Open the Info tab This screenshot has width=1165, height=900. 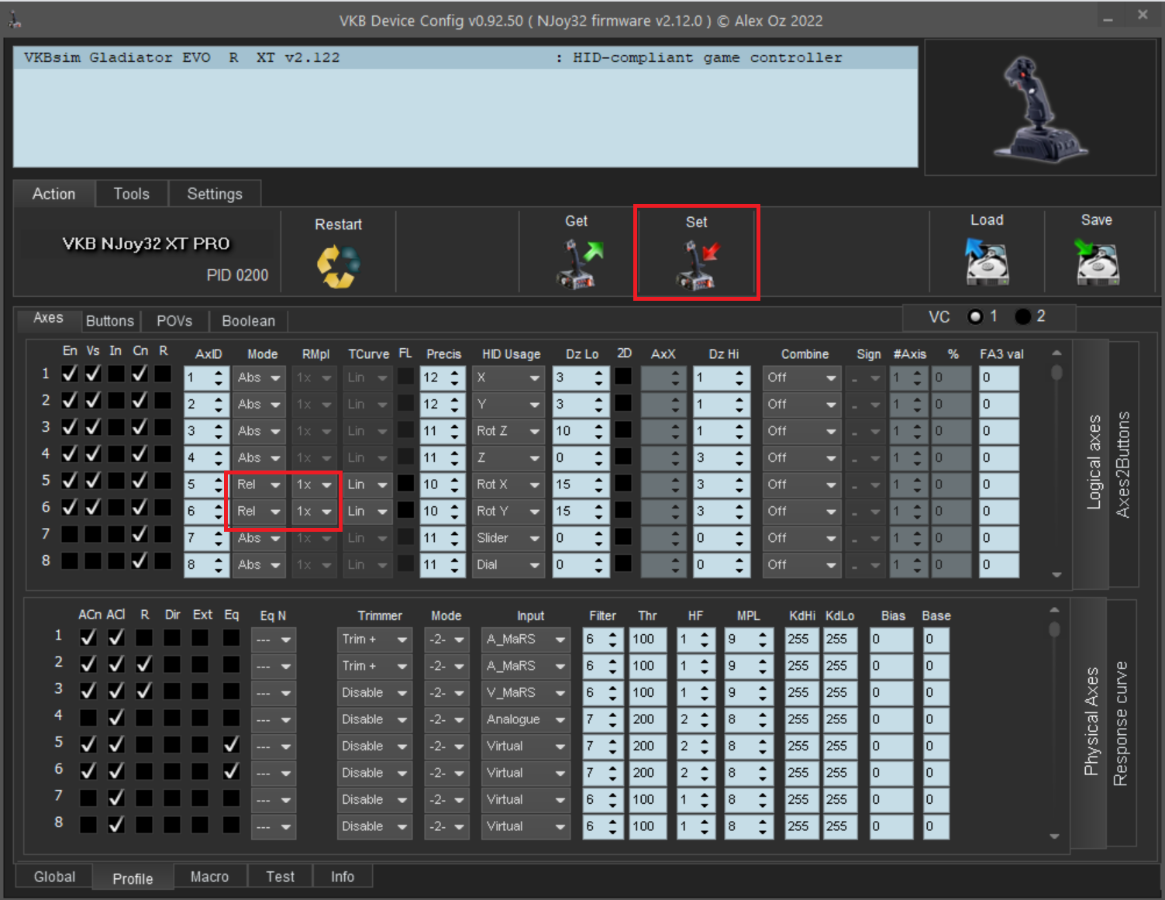click(x=343, y=877)
